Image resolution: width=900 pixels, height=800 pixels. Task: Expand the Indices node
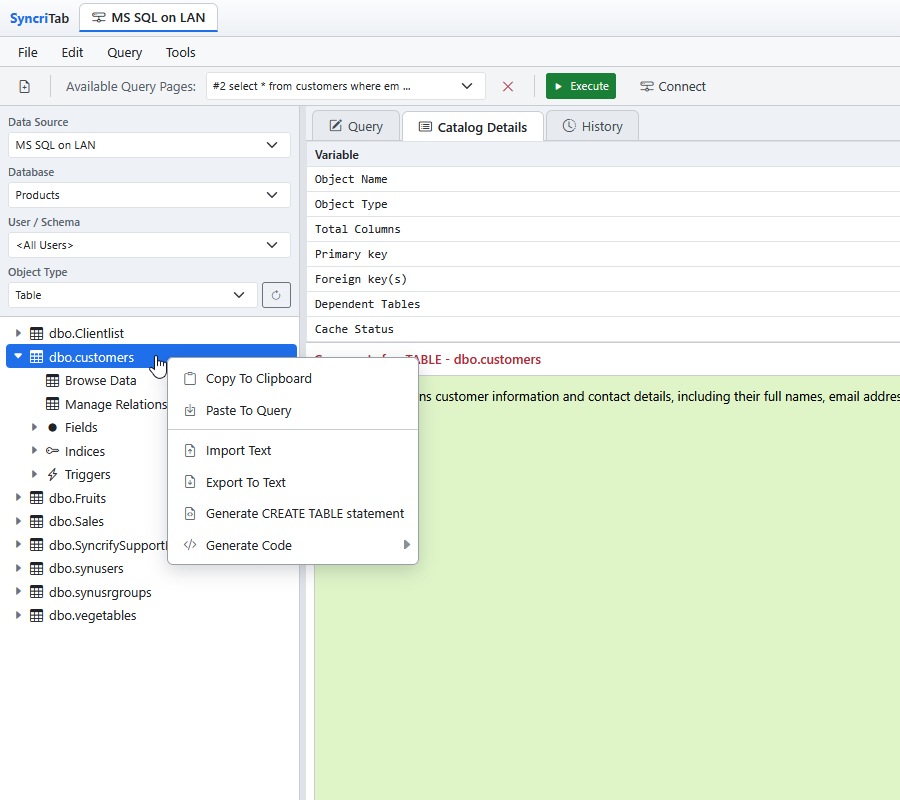[34, 451]
